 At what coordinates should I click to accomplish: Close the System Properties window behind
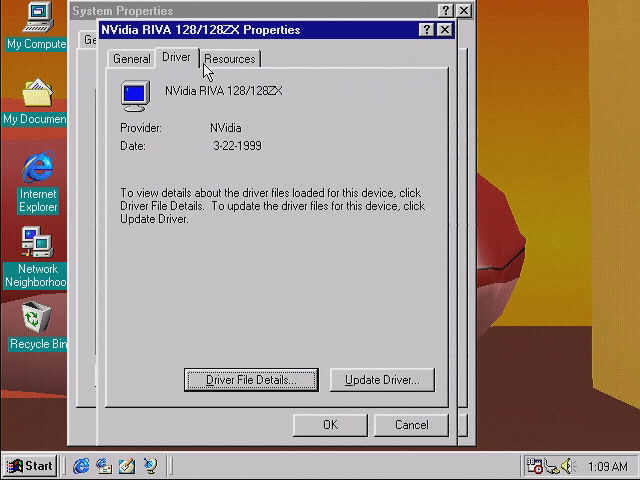point(464,11)
